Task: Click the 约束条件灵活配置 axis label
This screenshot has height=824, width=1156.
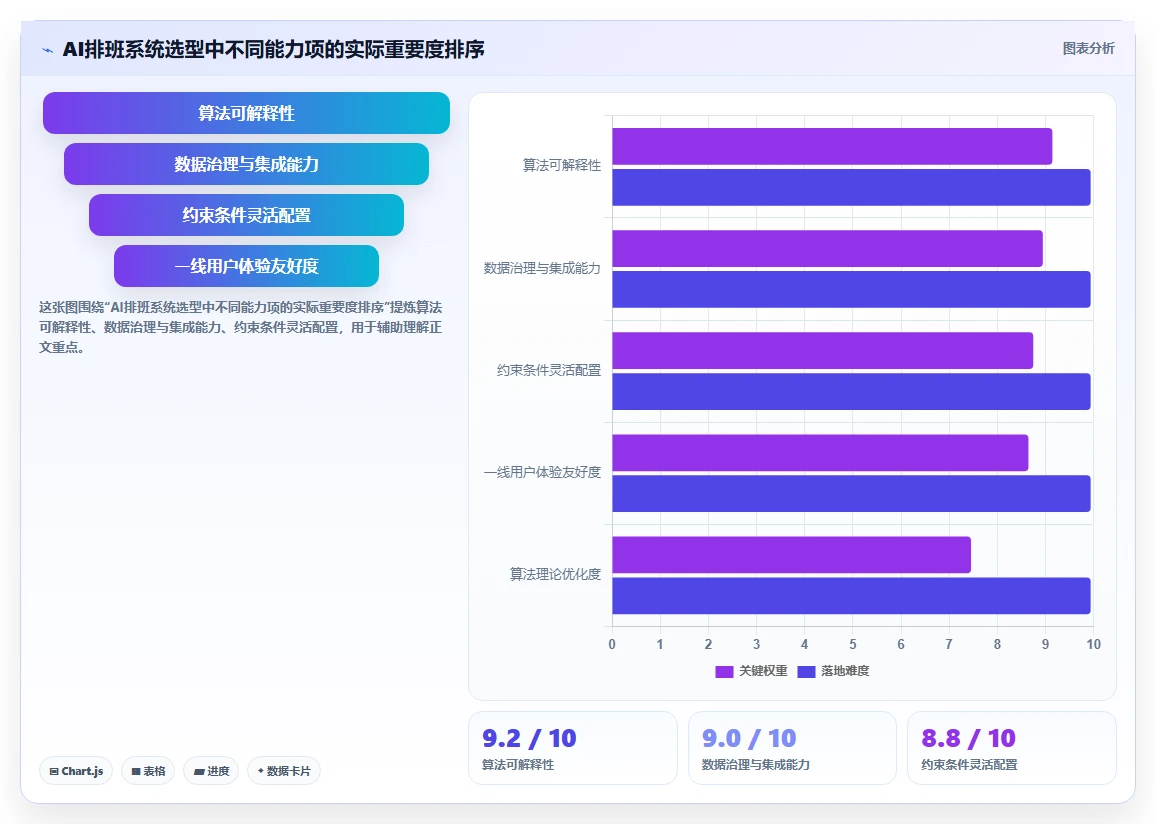Action: coord(549,370)
